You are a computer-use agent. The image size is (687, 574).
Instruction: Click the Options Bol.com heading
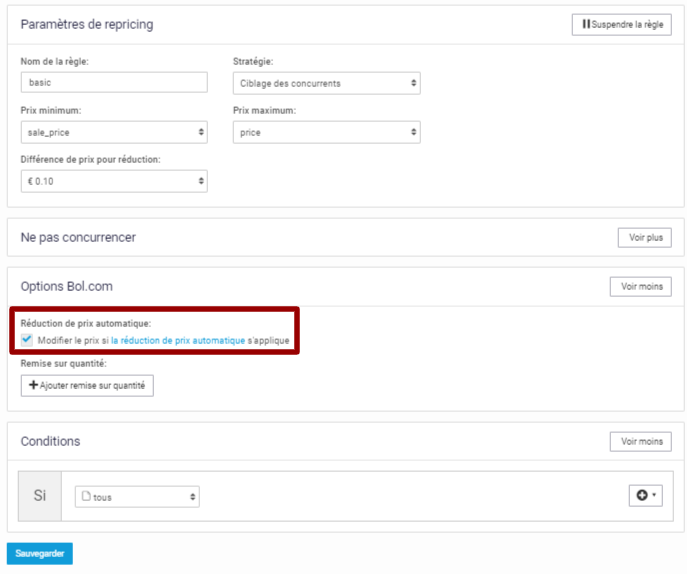coord(67,287)
